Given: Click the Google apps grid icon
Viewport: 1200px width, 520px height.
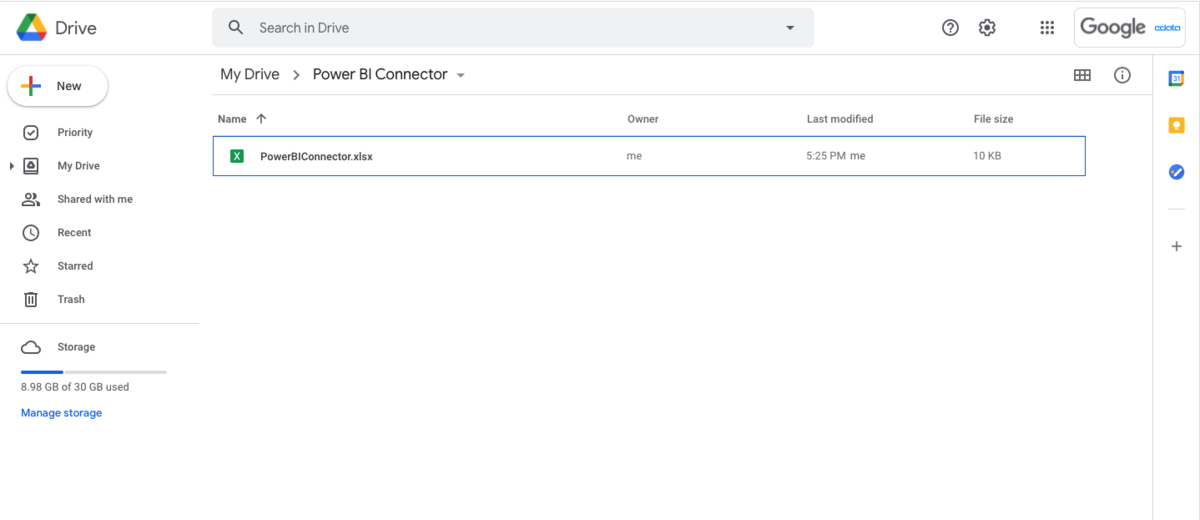Looking at the screenshot, I should (1047, 28).
